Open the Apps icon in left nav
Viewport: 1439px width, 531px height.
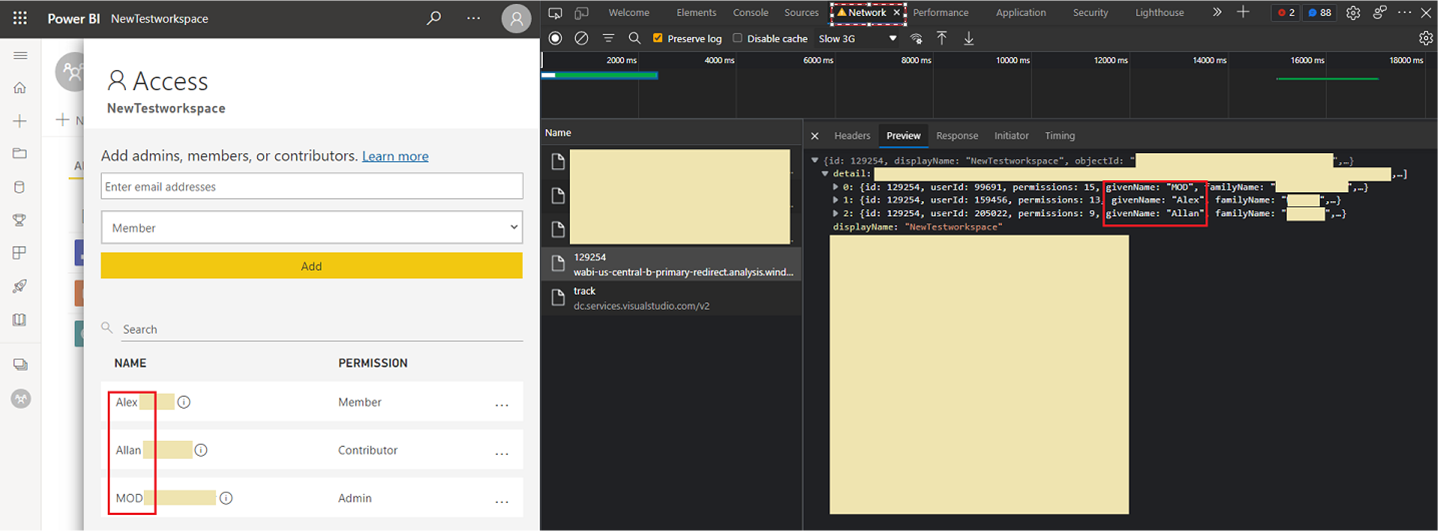click(x=19, y=253)
